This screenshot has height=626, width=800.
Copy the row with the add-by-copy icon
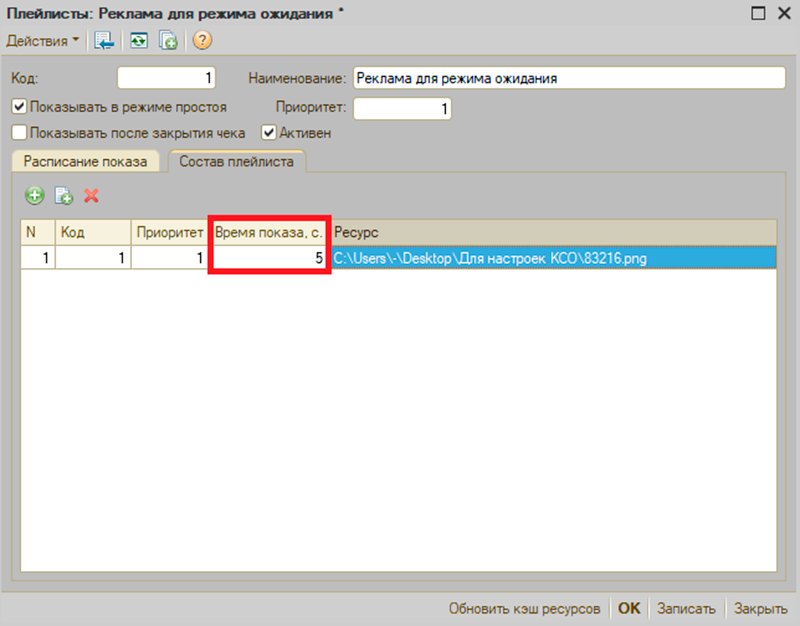tap(64, 195)
